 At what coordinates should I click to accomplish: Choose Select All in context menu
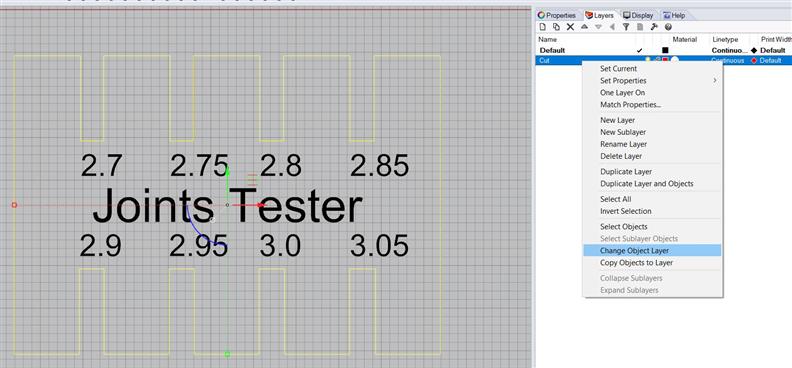(616, 199)
